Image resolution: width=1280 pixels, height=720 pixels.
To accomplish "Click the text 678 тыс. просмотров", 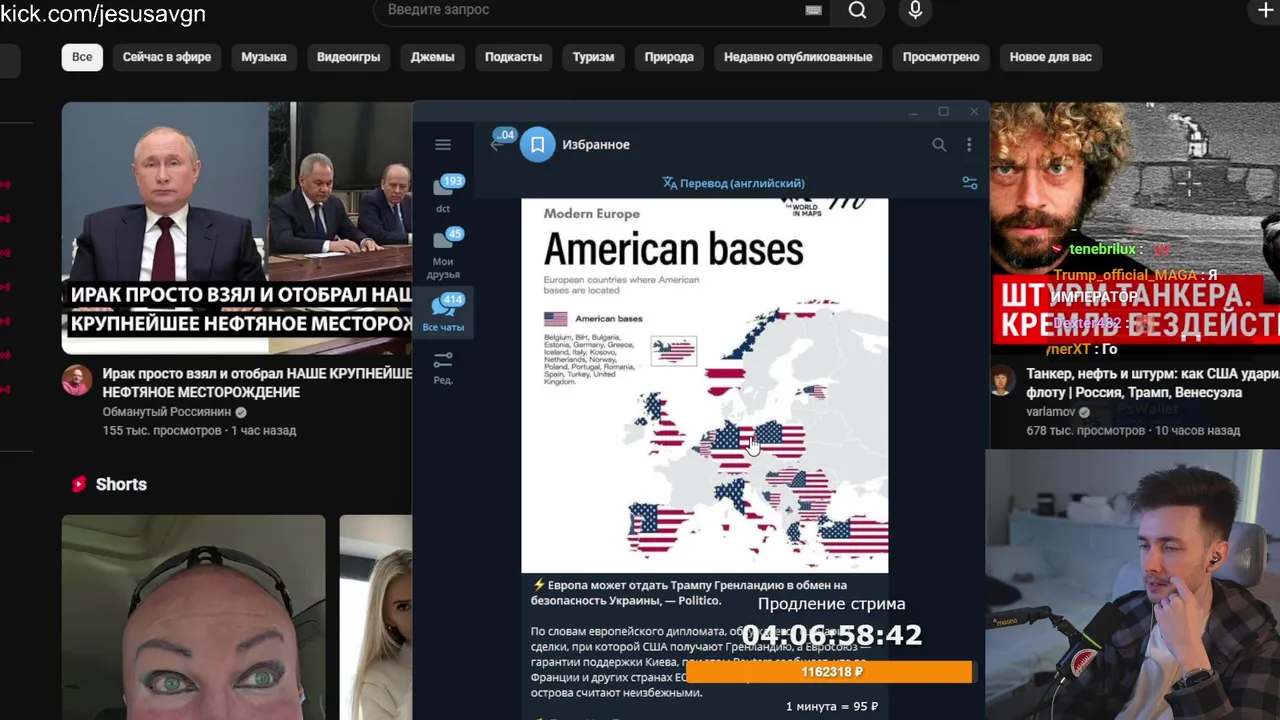I will coord(1085,431).
